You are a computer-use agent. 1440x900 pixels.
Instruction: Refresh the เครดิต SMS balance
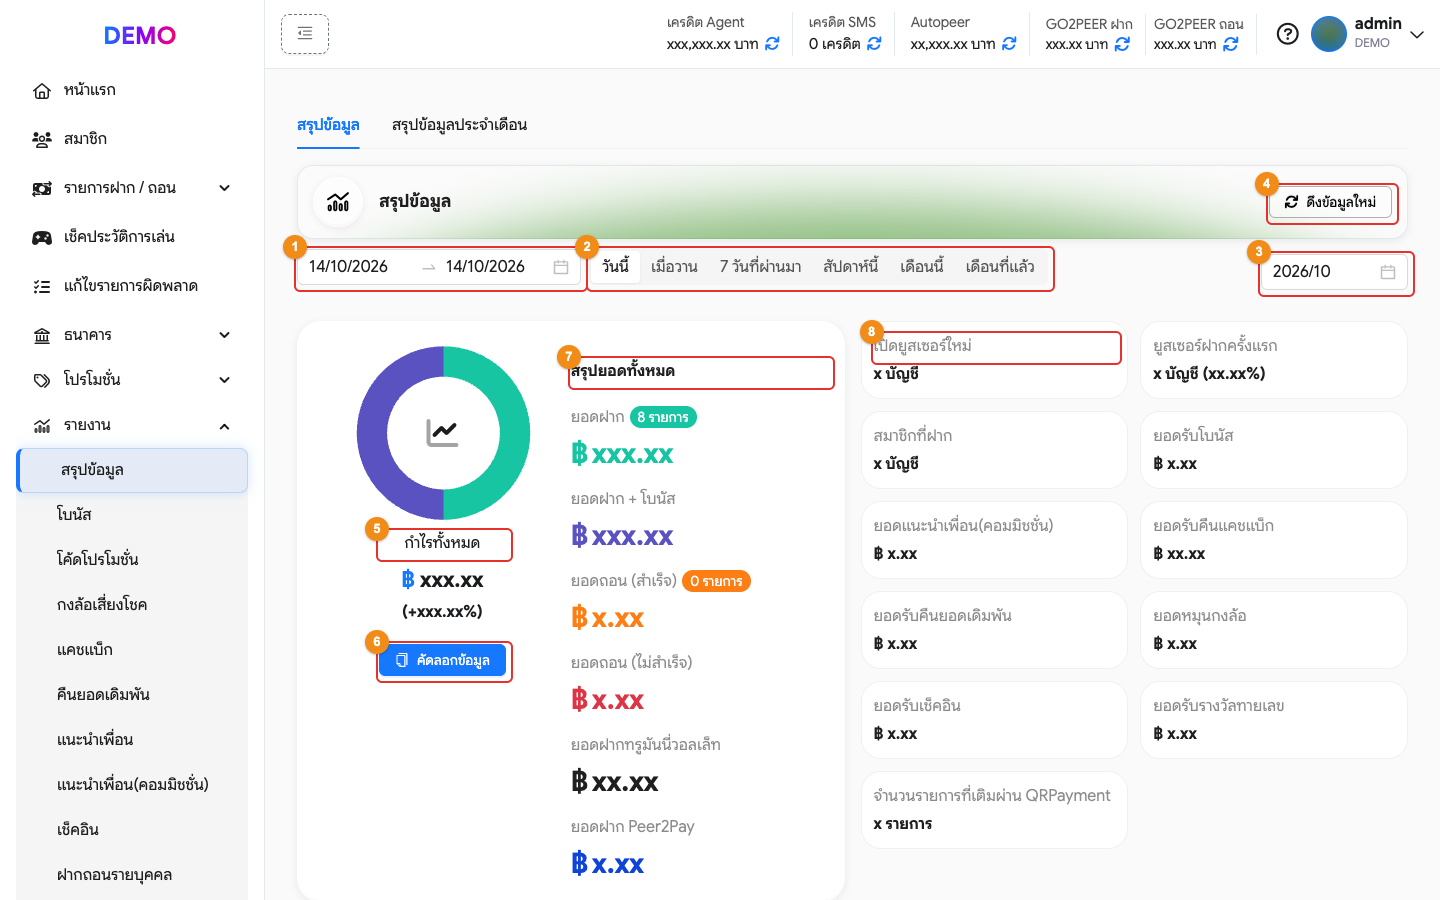click(874, 44)
